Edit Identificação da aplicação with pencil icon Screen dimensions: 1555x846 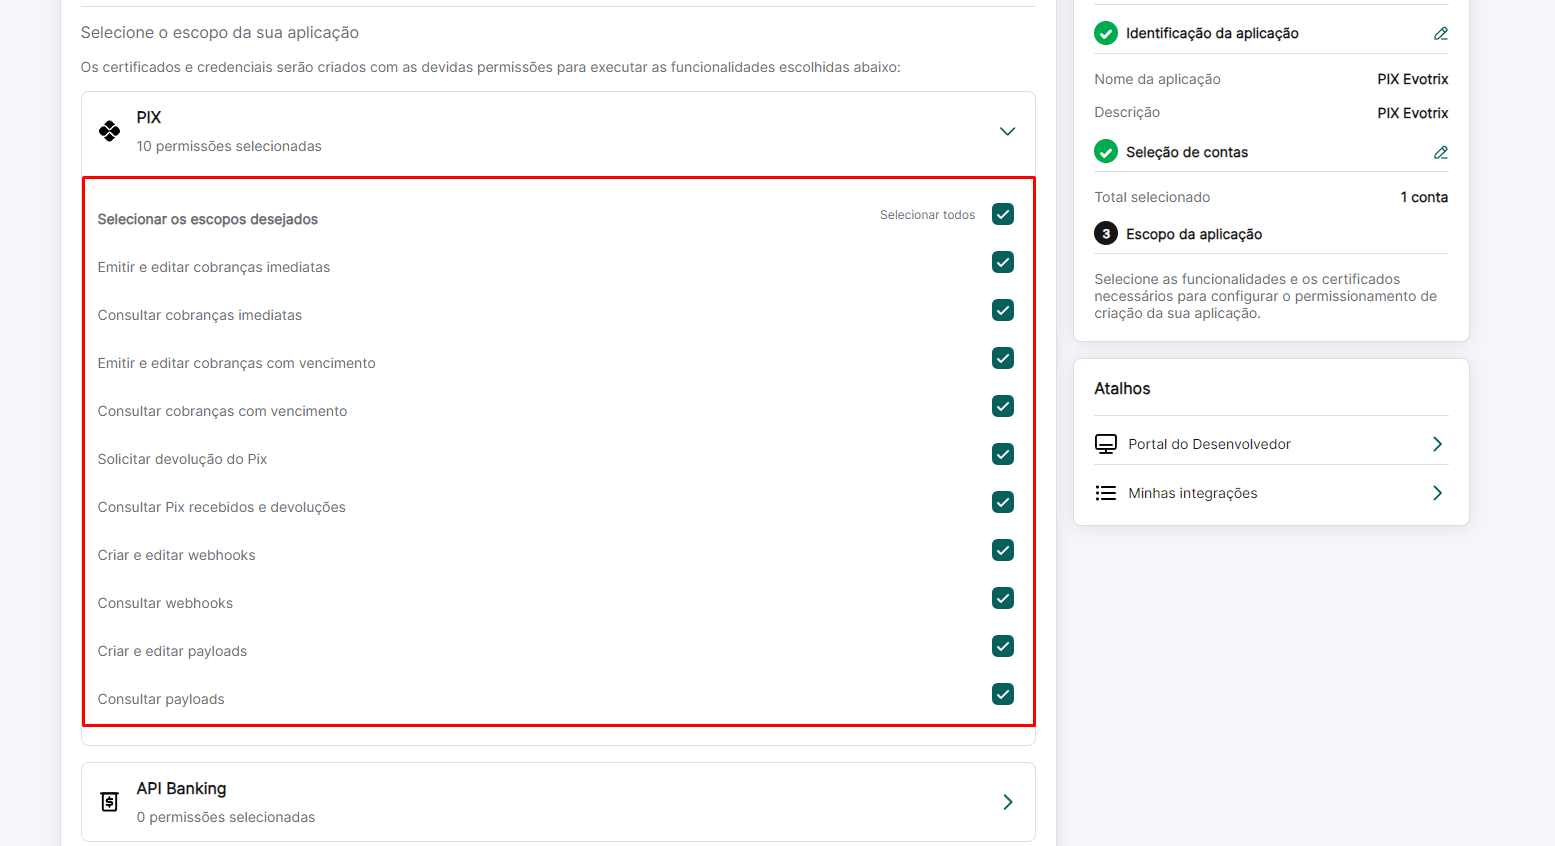pos(1440,33)
